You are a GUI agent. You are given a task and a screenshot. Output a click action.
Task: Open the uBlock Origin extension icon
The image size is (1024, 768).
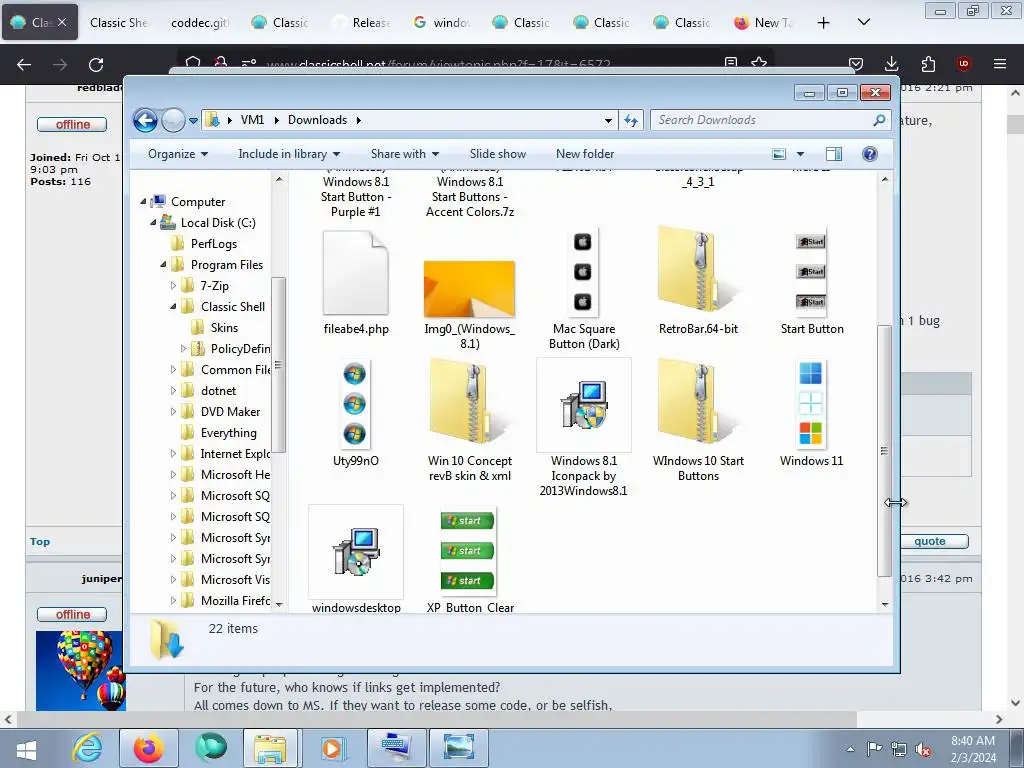[x=963, y=64]
